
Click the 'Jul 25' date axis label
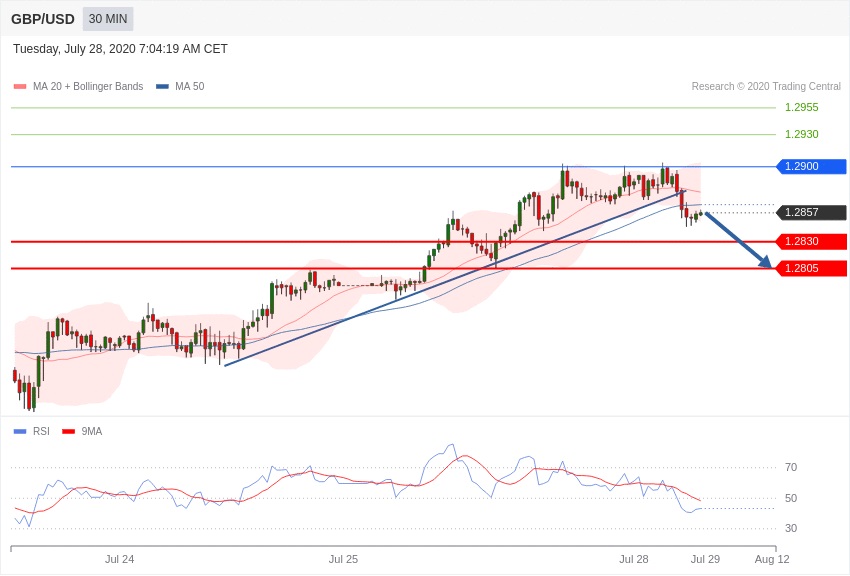[343, 559]
